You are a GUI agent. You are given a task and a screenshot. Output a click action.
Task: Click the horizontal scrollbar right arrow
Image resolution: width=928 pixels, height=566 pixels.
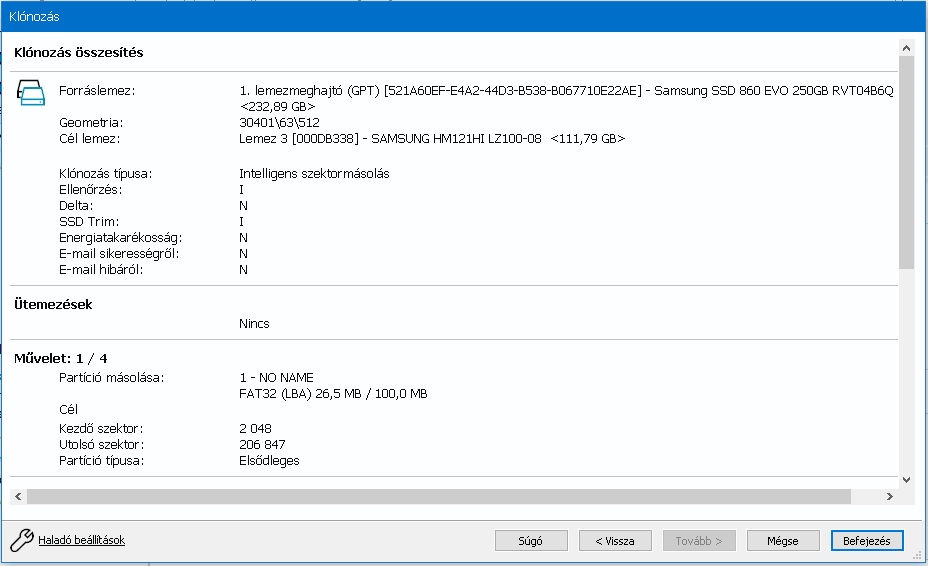[x=889, y=496]
